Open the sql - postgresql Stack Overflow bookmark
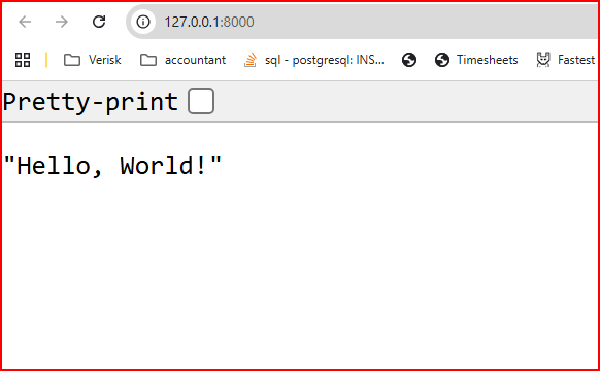The image size is (600, 371). pos(314,60)
